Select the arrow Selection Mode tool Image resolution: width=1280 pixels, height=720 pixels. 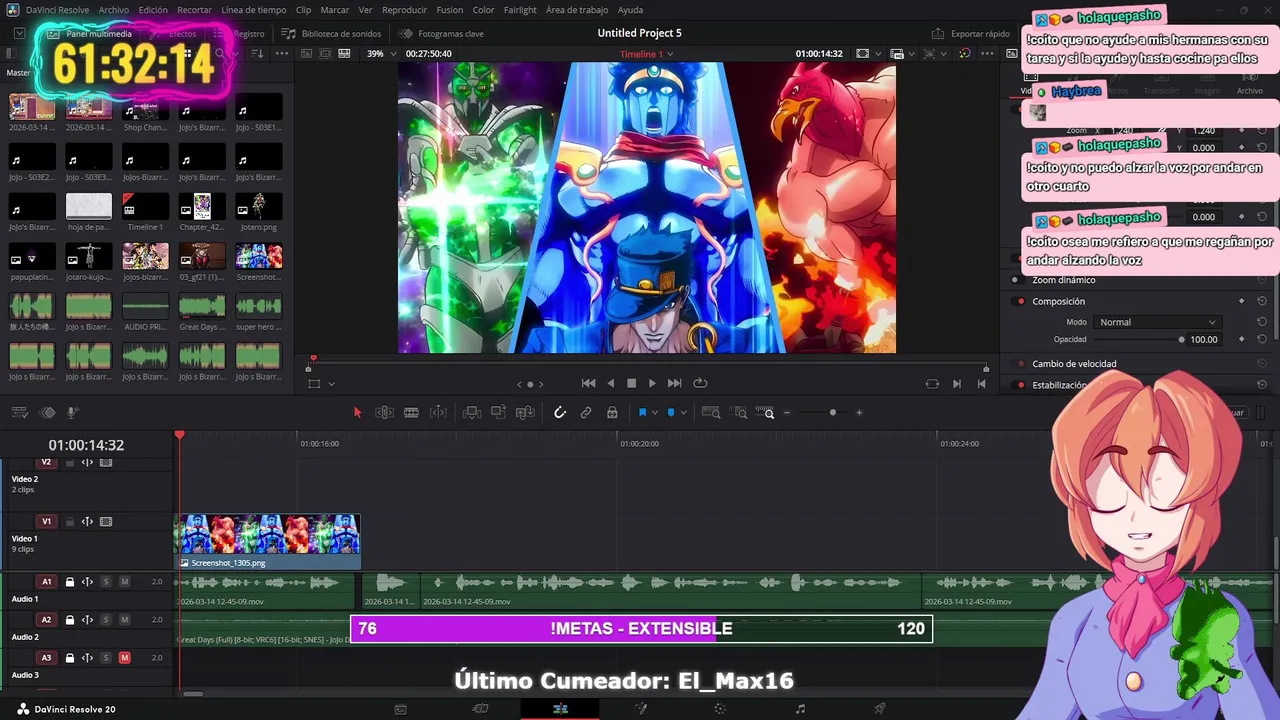pos(357,412)
